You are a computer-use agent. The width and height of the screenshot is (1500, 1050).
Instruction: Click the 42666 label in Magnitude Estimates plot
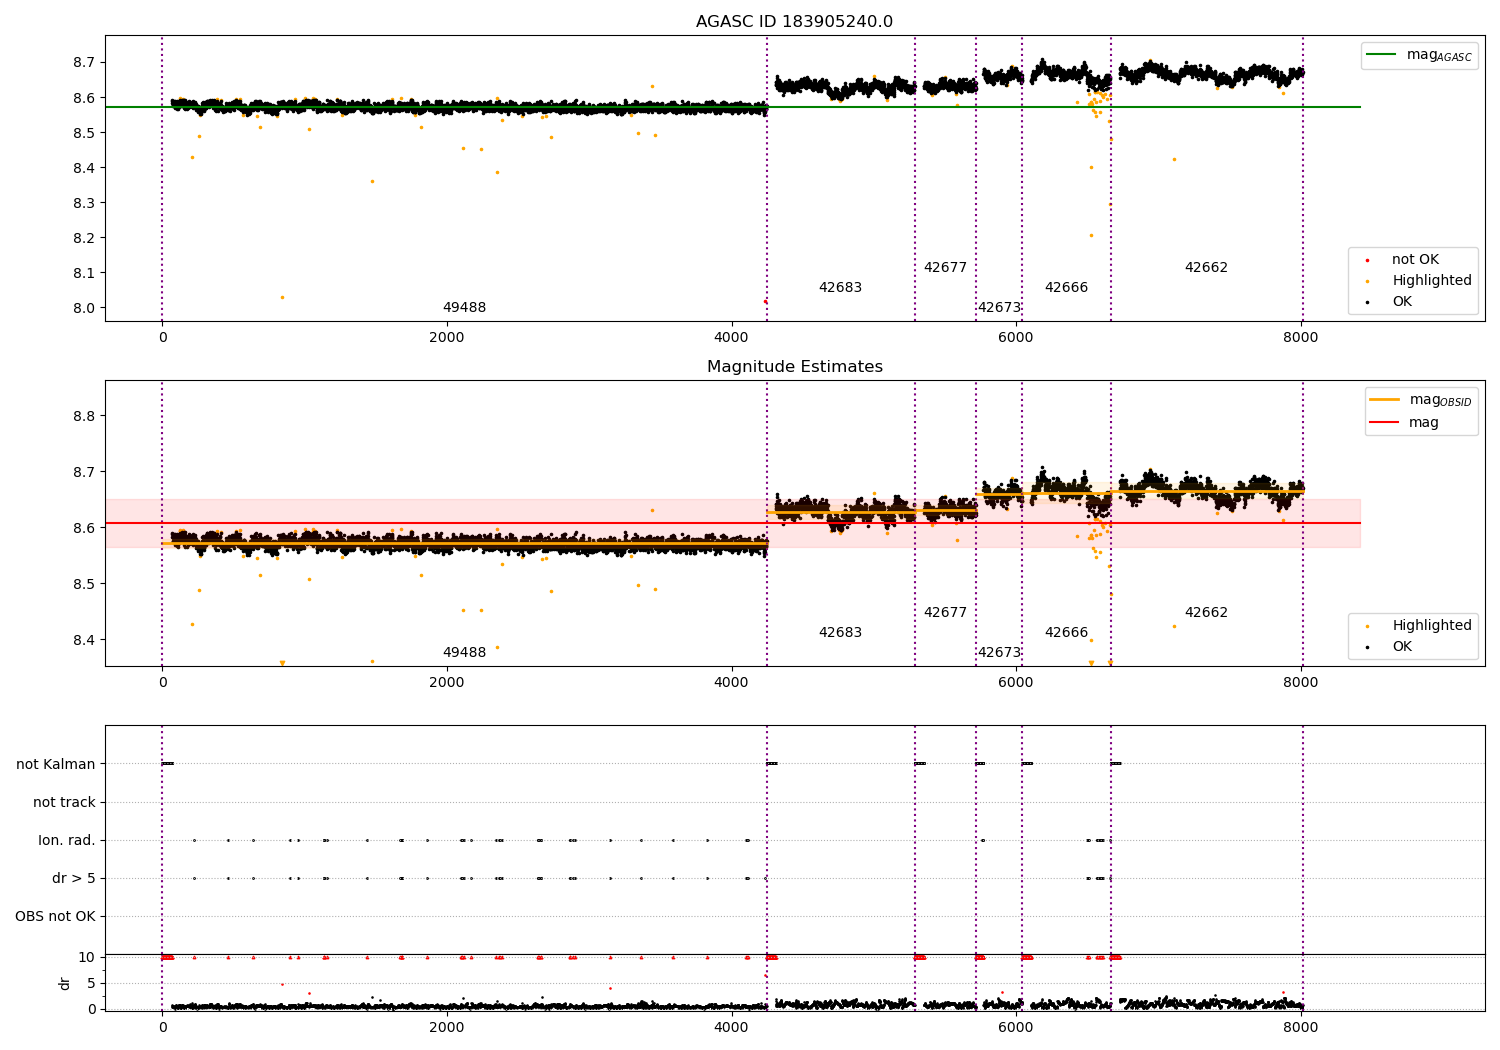[x=1066, y=633]
